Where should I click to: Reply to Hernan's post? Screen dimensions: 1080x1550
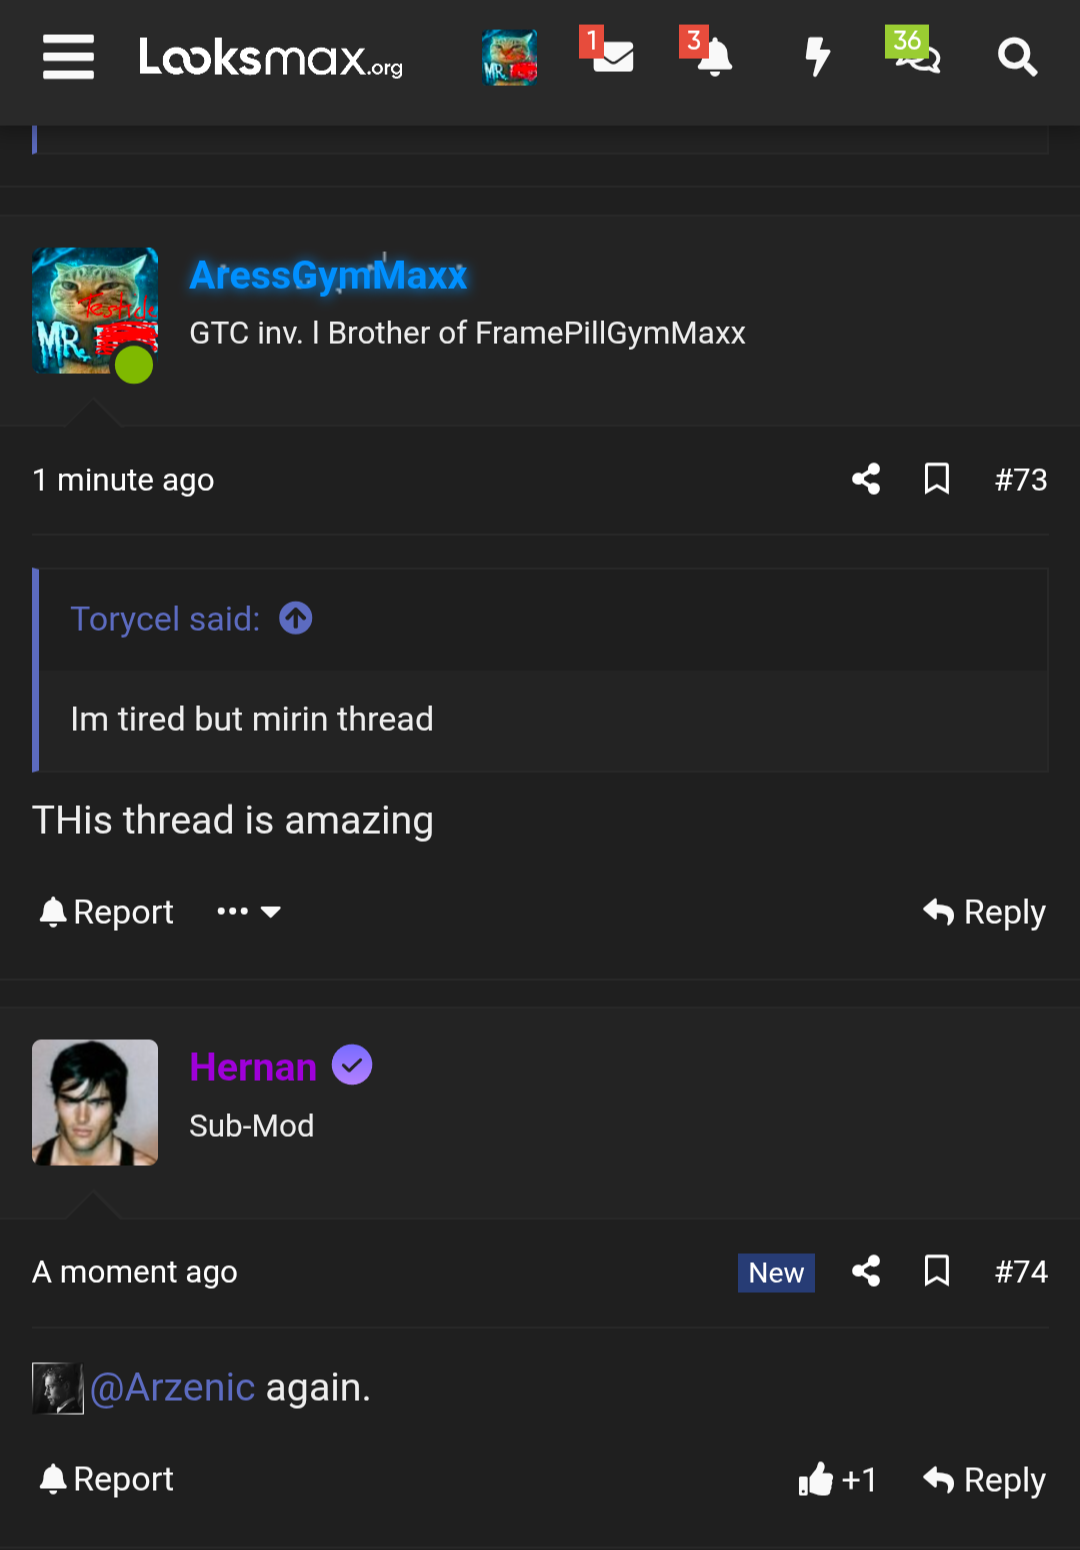[984, 1480]
